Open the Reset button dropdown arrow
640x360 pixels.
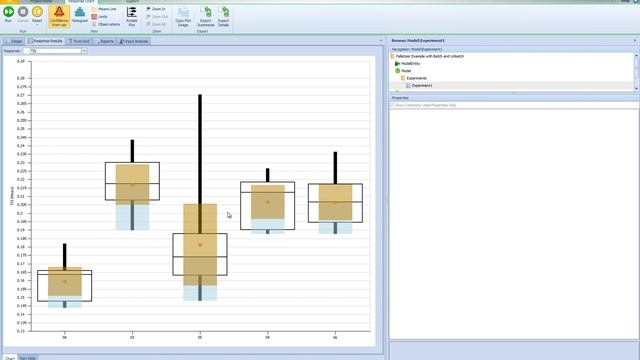[x=37, y=25]
